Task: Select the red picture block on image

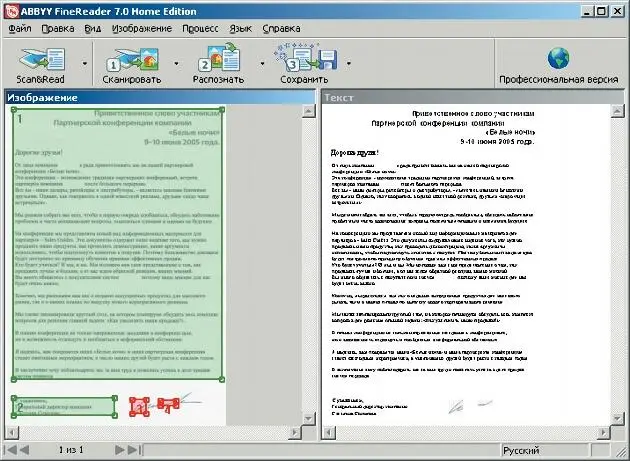Action: click(x=137, y=405)
